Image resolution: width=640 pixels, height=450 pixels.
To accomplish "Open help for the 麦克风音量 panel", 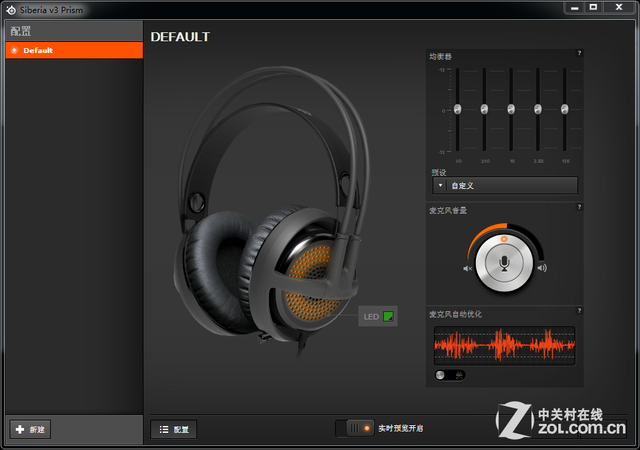I will (x=579, y=207).
